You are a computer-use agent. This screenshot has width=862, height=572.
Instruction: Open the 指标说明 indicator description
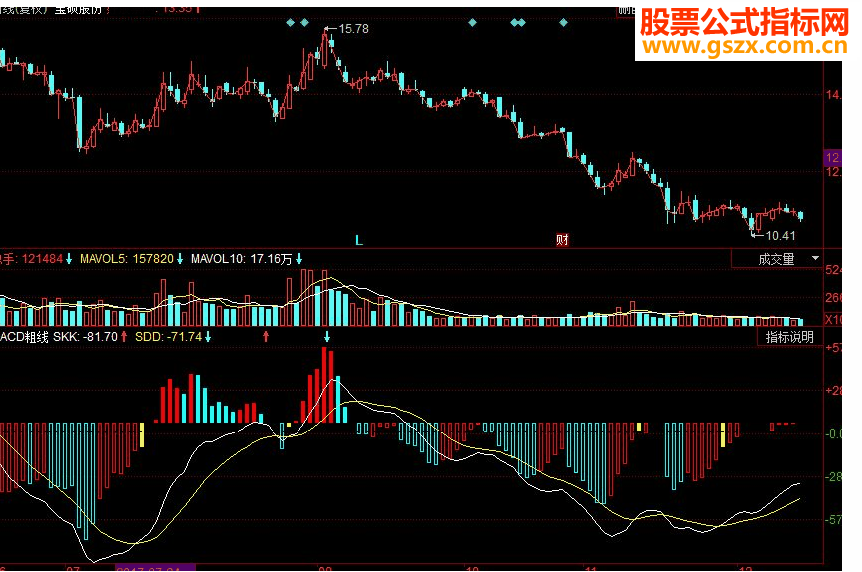(790, 337)
